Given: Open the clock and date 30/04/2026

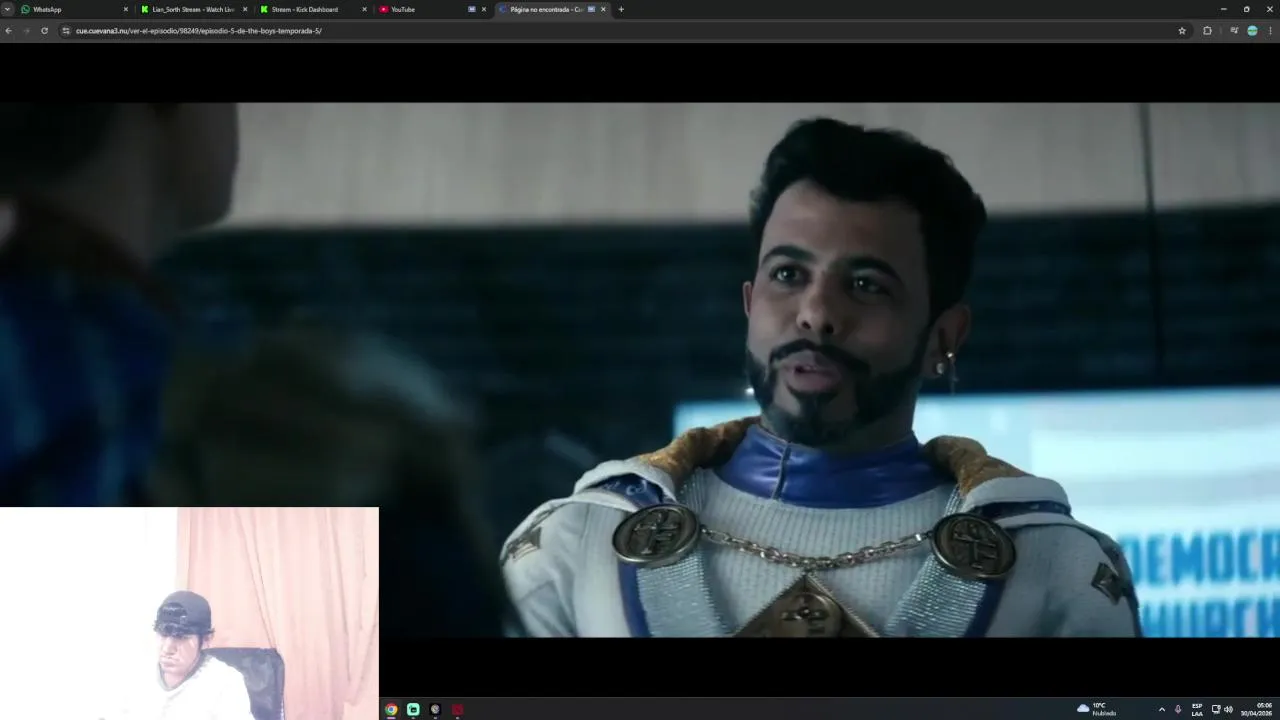Looking at the screenshot, I should [x=1257, y=709].
